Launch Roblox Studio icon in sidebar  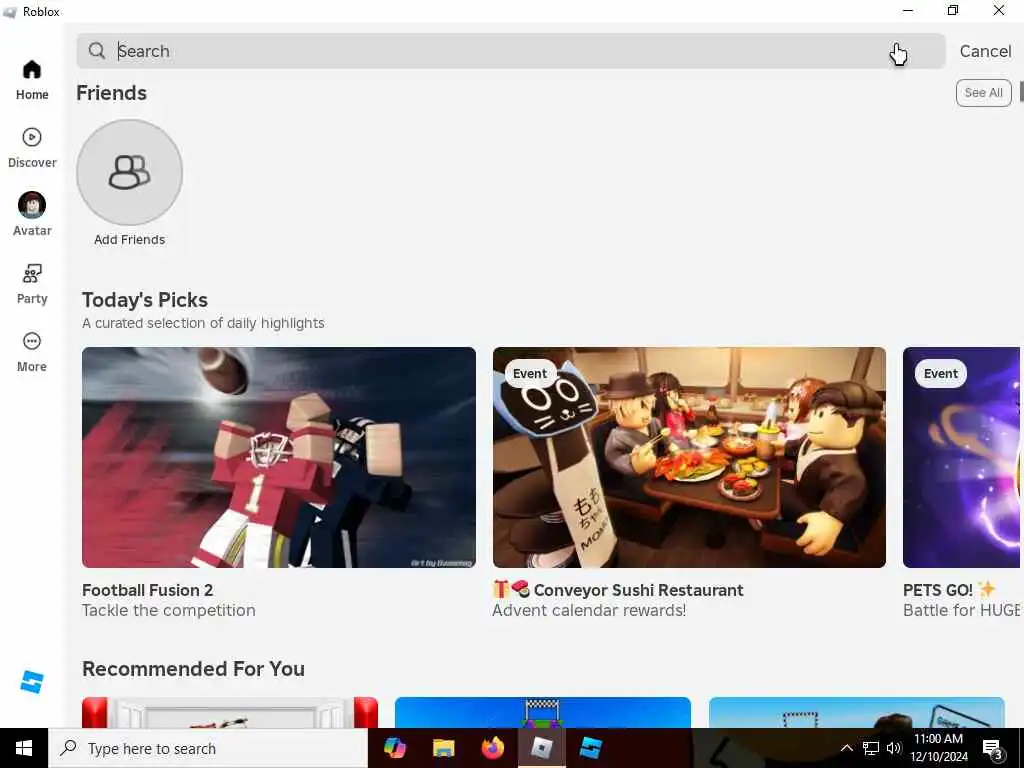pos(31,682)
